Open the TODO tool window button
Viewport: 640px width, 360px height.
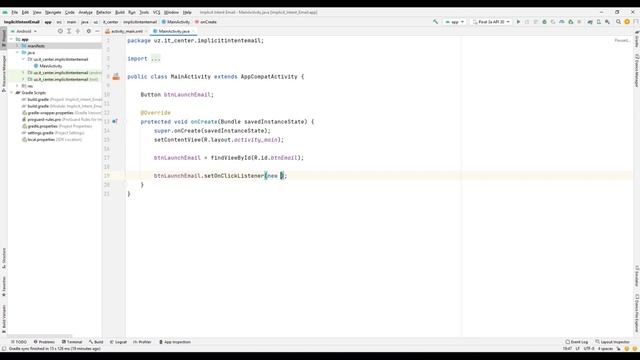[x=19, y=342]
